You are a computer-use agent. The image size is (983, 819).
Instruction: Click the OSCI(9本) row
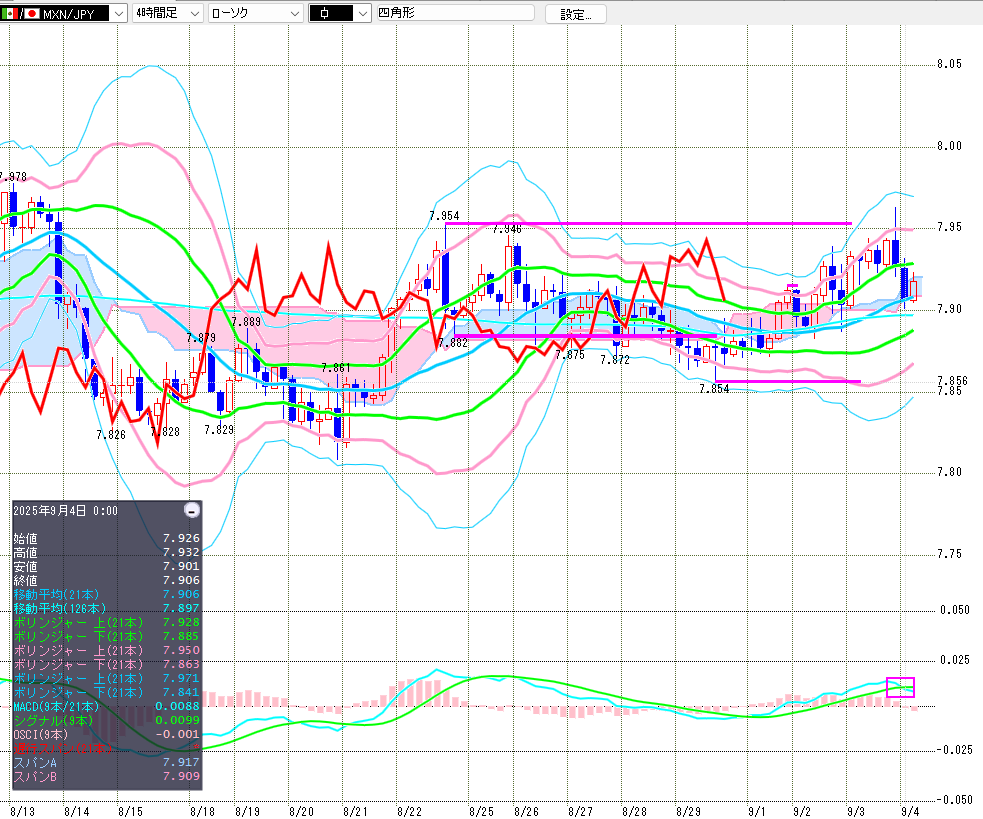tap(107, 734)
